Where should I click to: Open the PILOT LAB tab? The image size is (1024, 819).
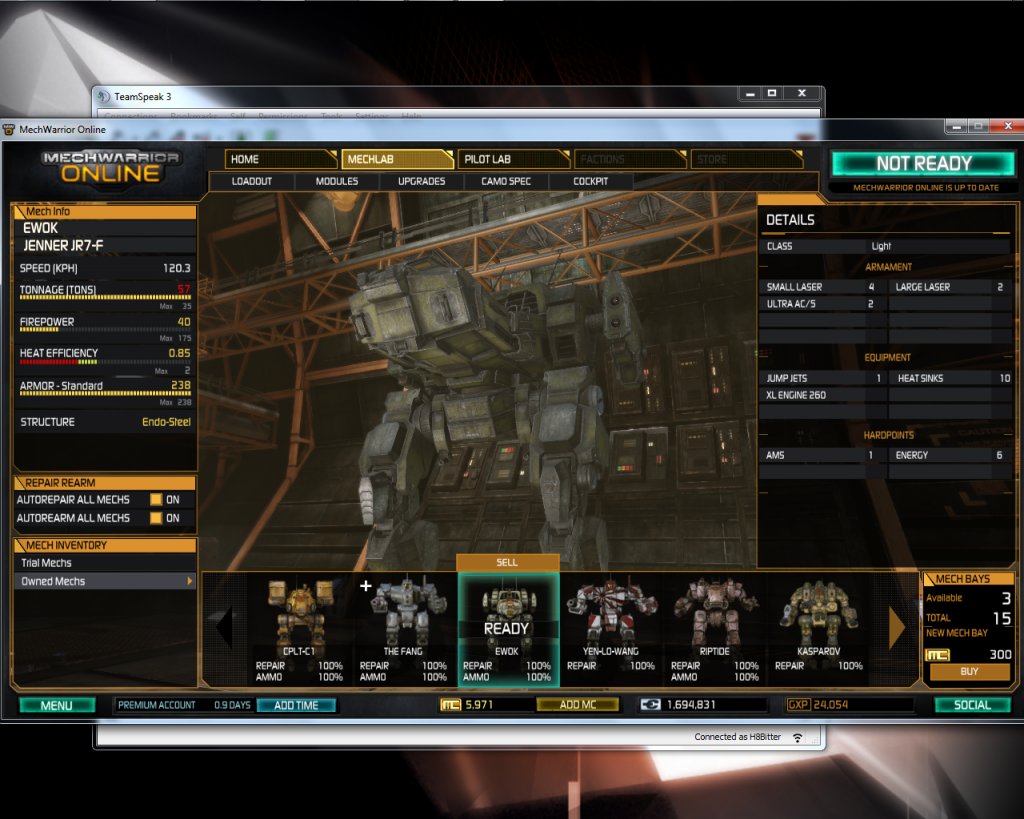coord(514,159)
